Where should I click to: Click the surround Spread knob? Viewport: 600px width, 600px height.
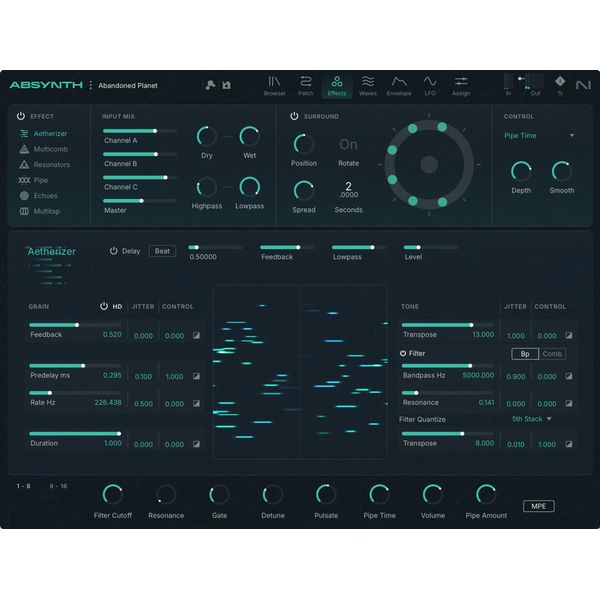click(304, 191)
